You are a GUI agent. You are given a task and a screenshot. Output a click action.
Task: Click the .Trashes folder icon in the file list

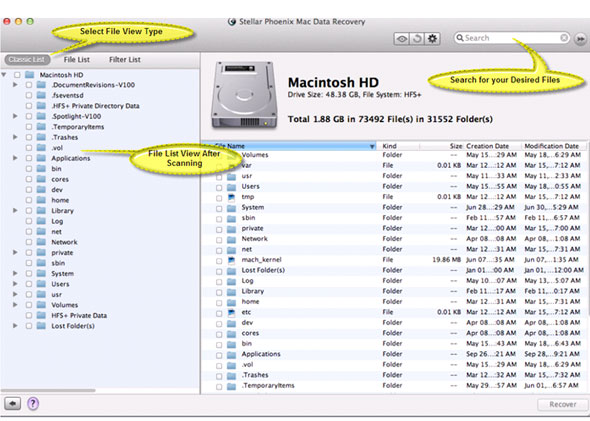pos(231,375)
